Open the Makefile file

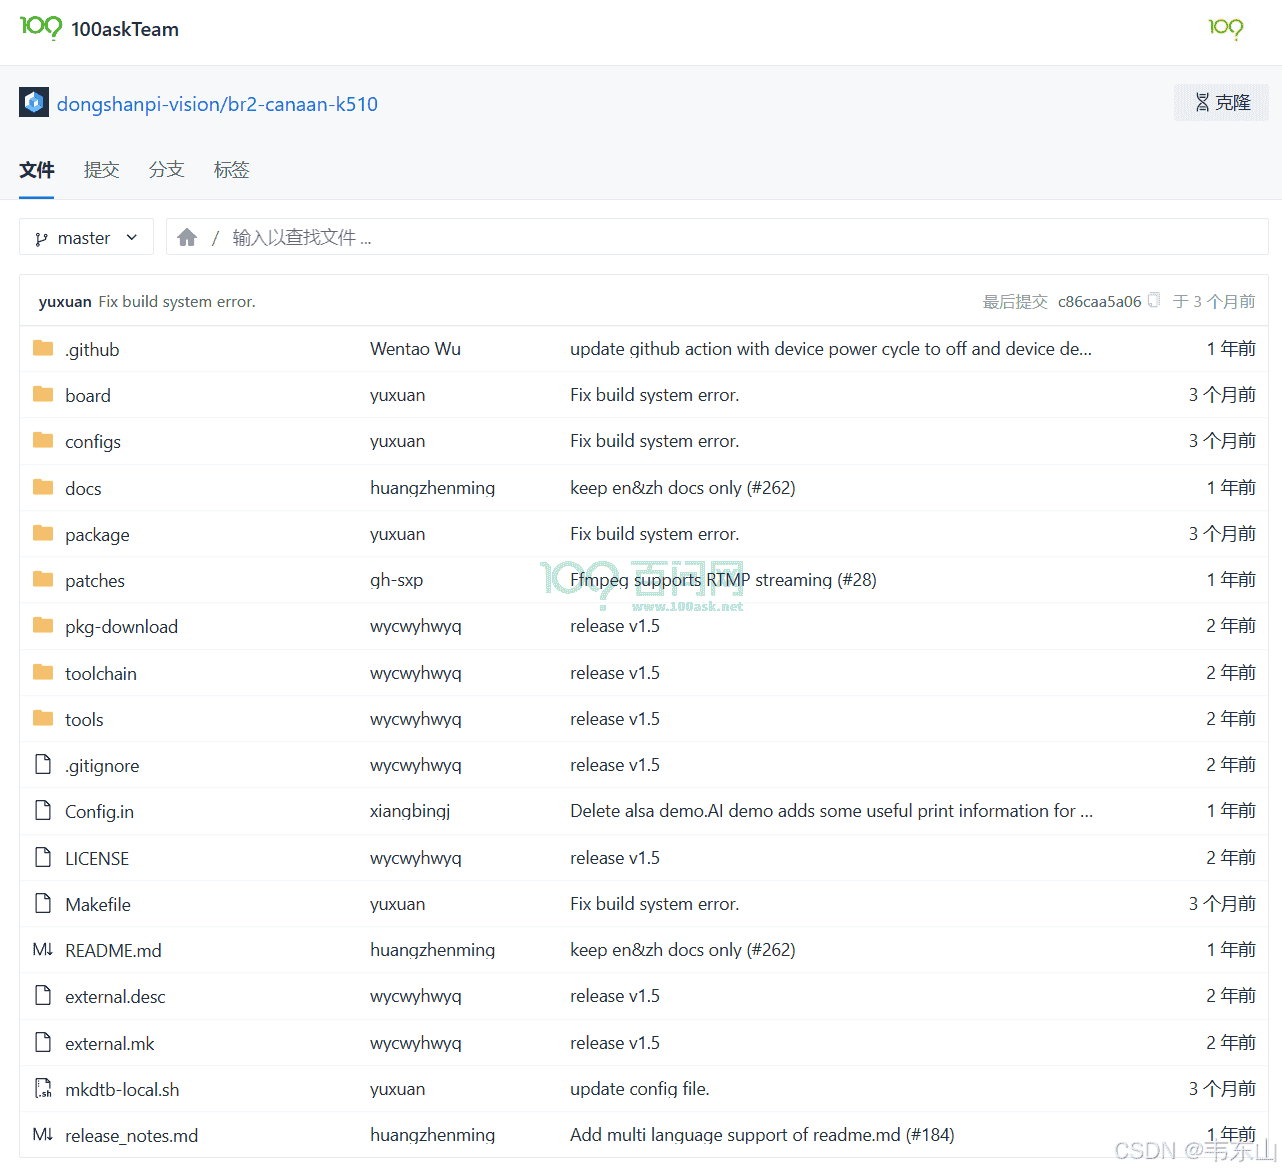pyautogui.click(x=98, y=904)
